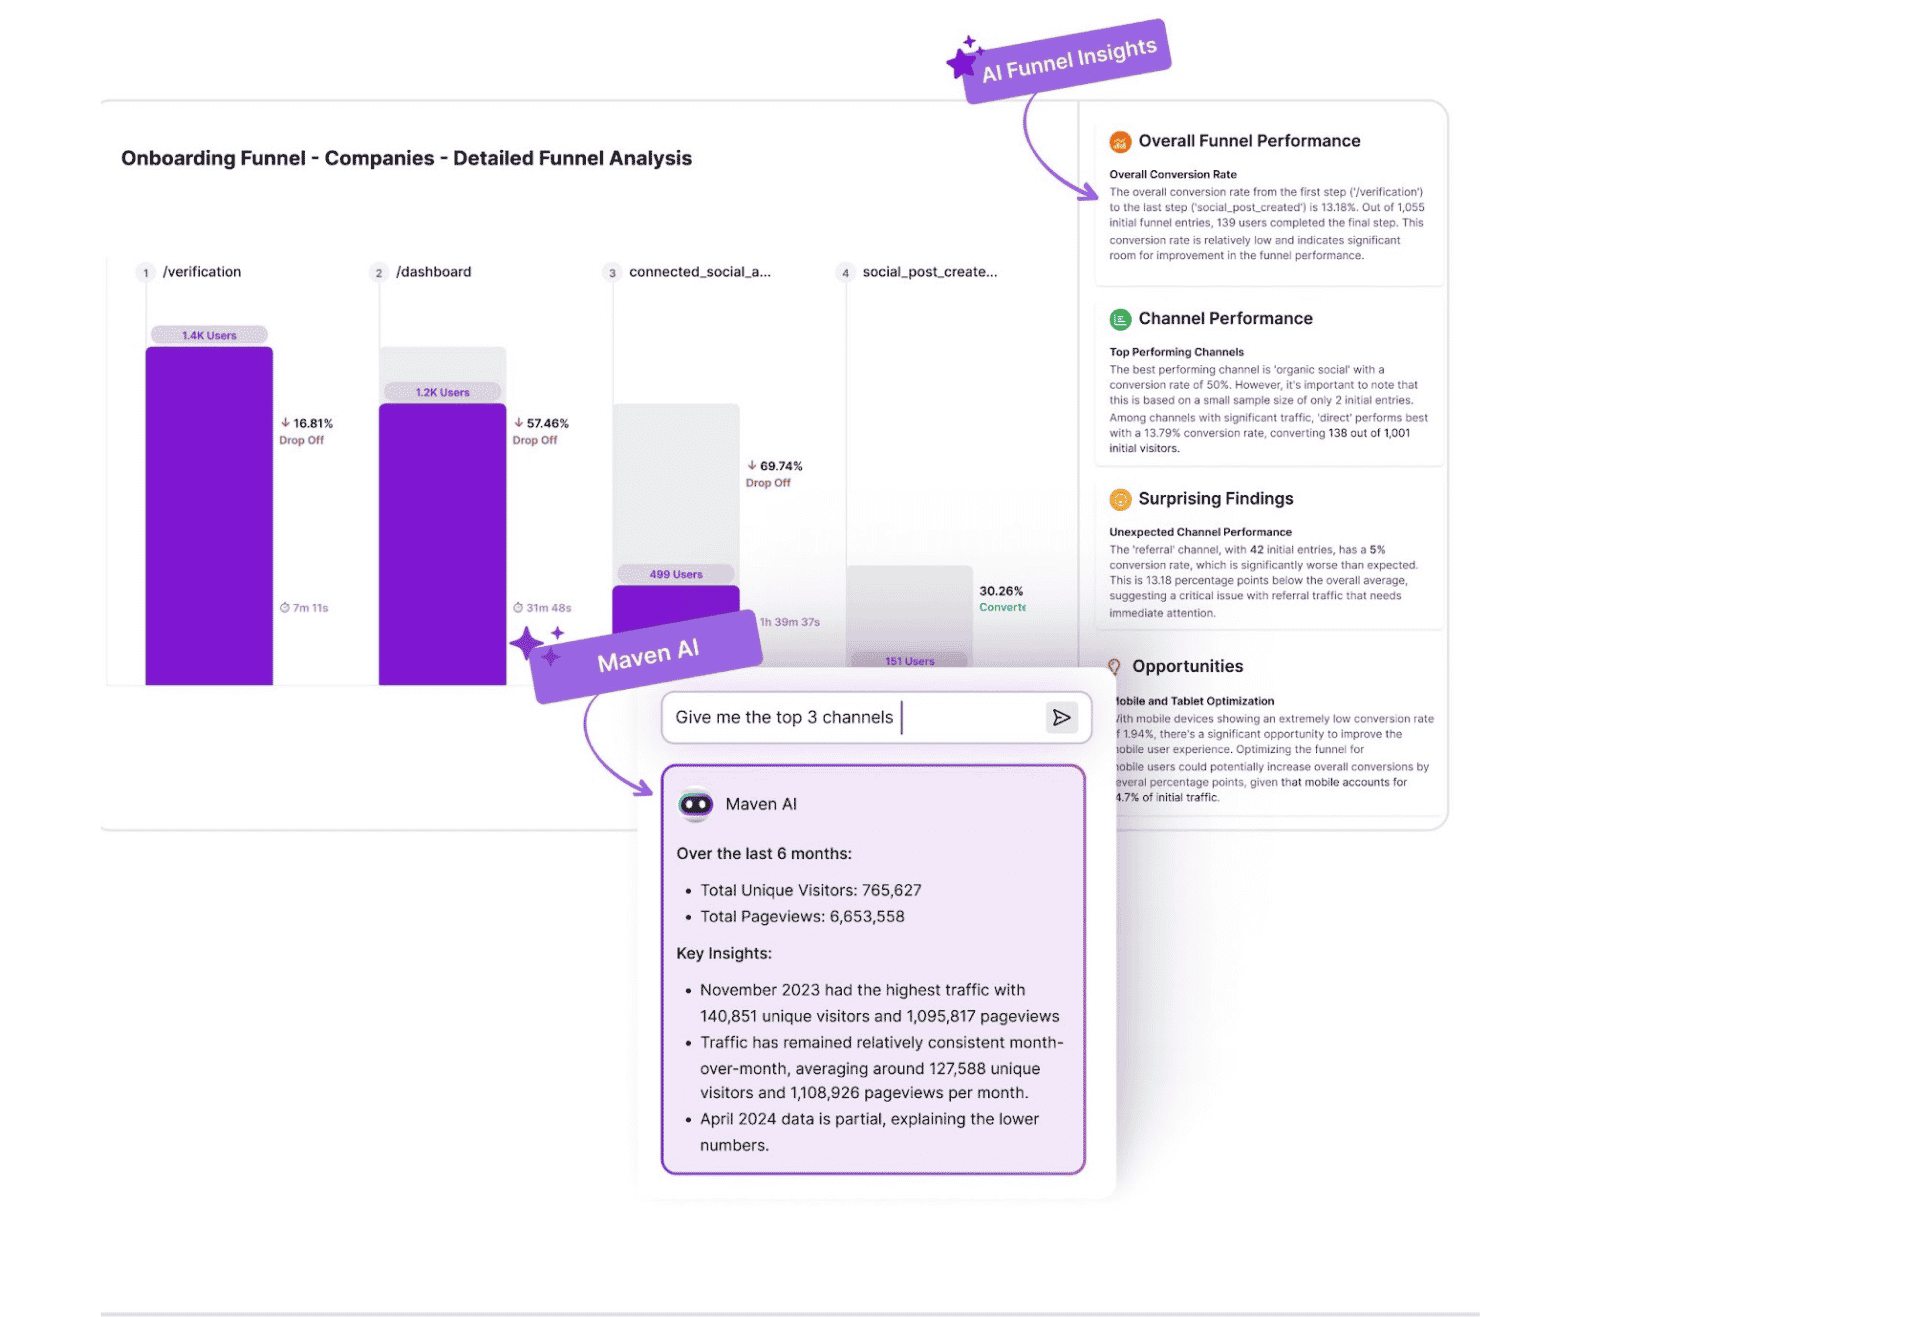
Task: Click the '1.4K Users' badge
Action: click(209, 335)
